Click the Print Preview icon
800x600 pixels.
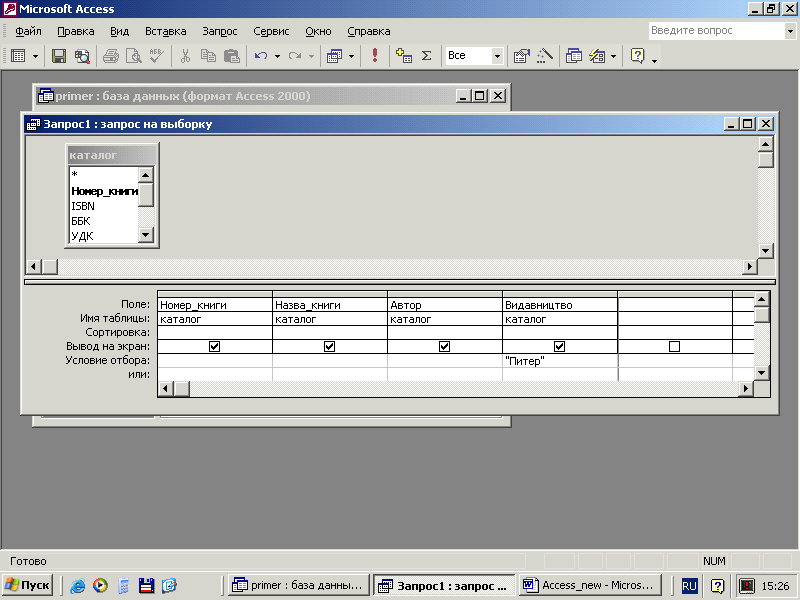coord(134,56)
